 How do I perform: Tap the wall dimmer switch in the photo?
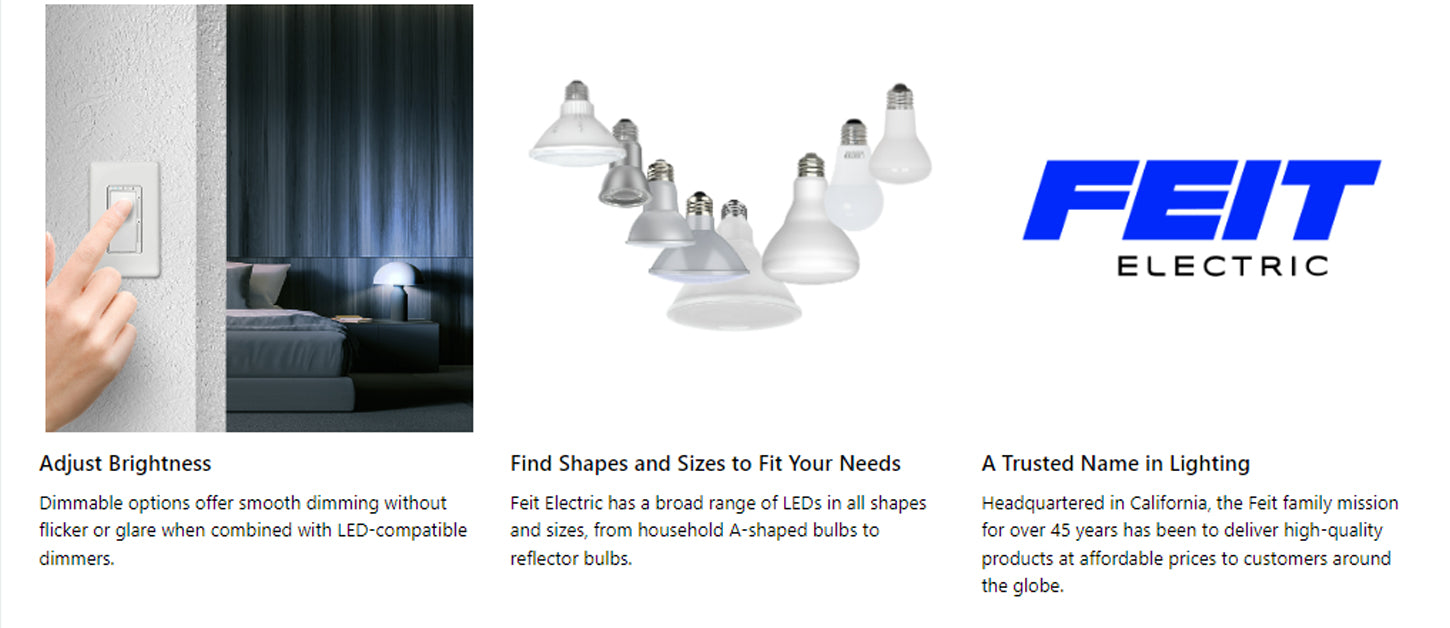click(125, 221)
